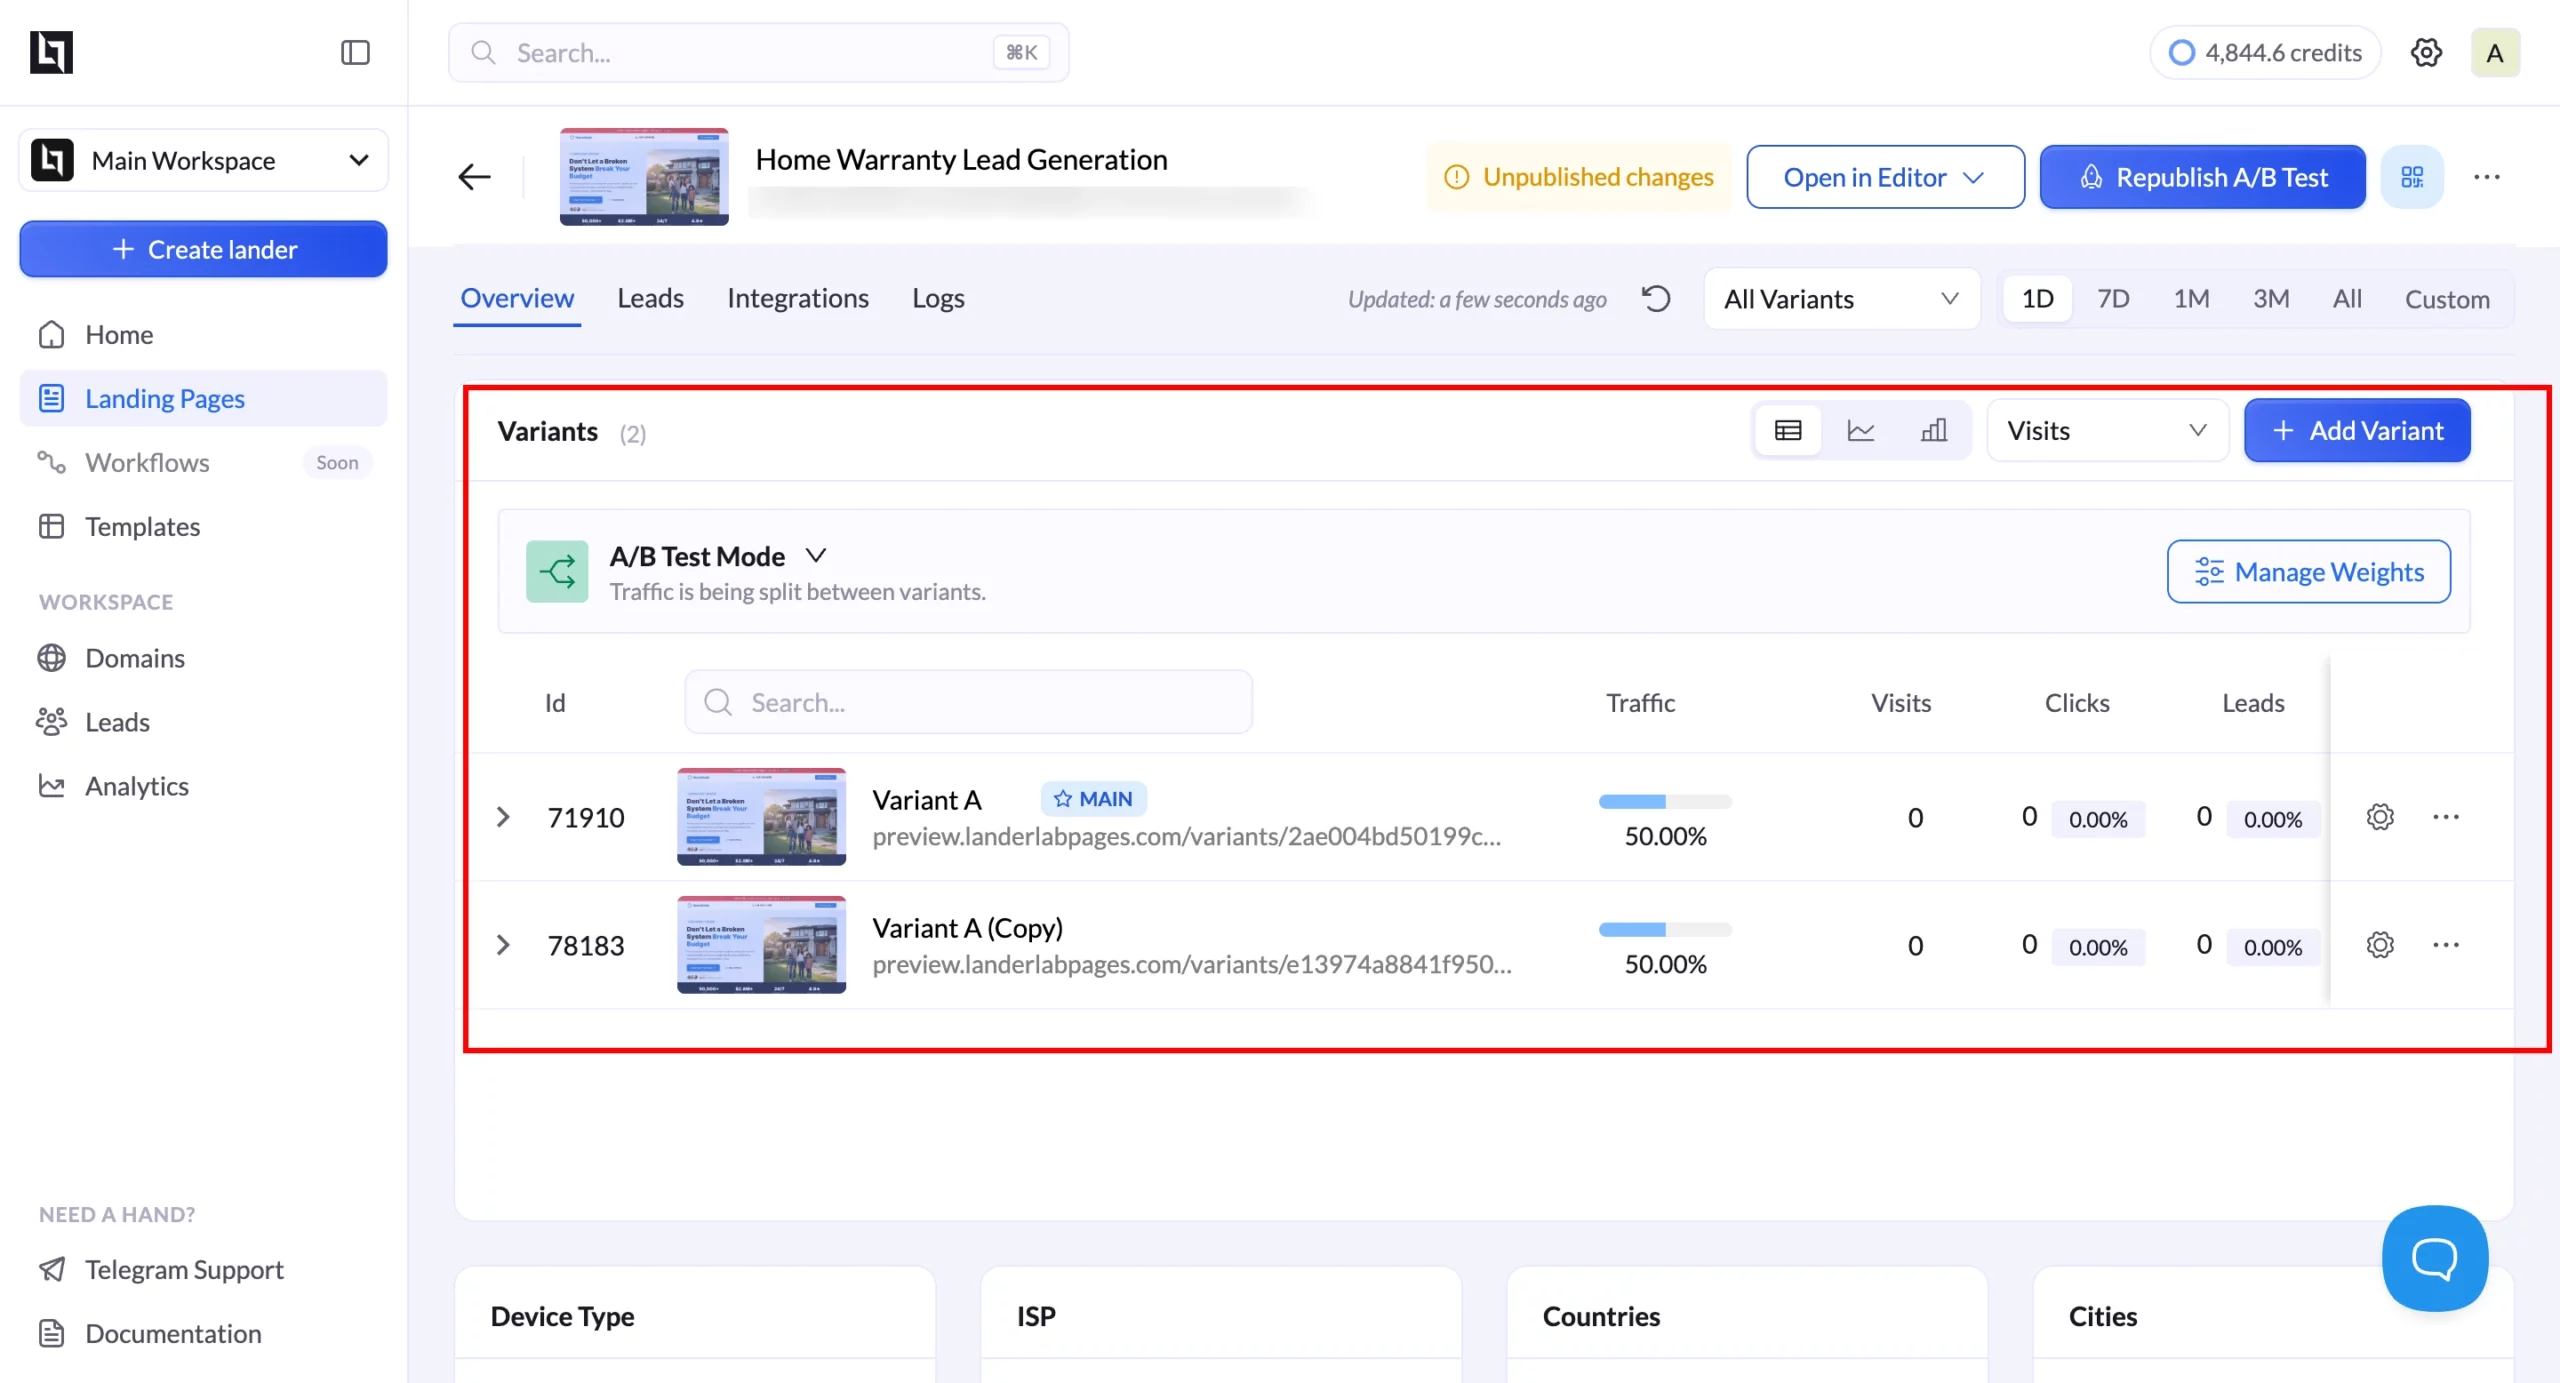Open Landing Pages in sidebar

tap(203, 398)
